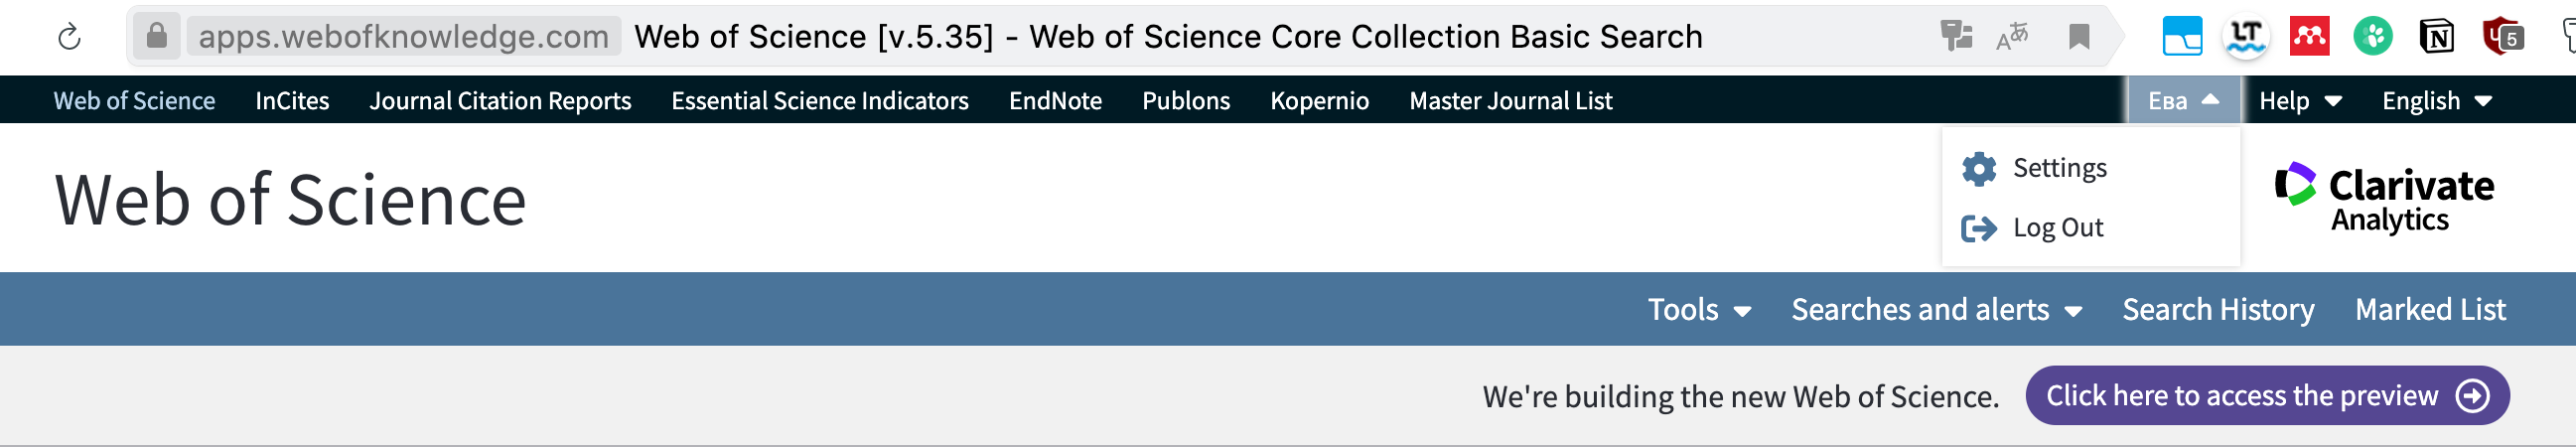Open the uBlock shield extension icon
This screenshot has height=447, width=2576.
pyautogui.click(x=2502, y=37)
